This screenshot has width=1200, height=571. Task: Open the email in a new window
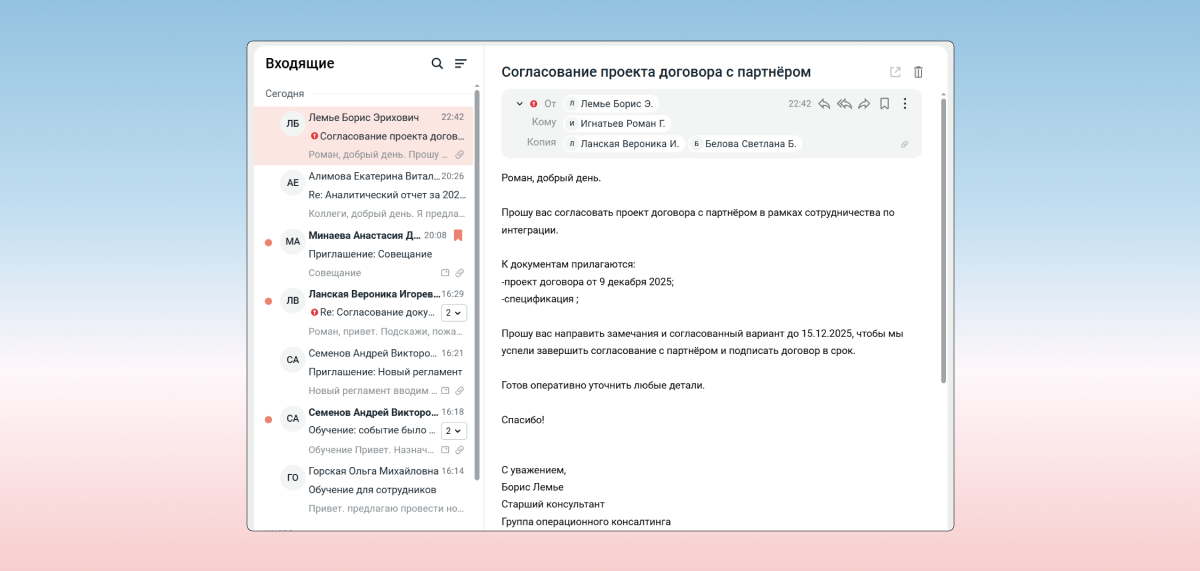coord(895,72)
